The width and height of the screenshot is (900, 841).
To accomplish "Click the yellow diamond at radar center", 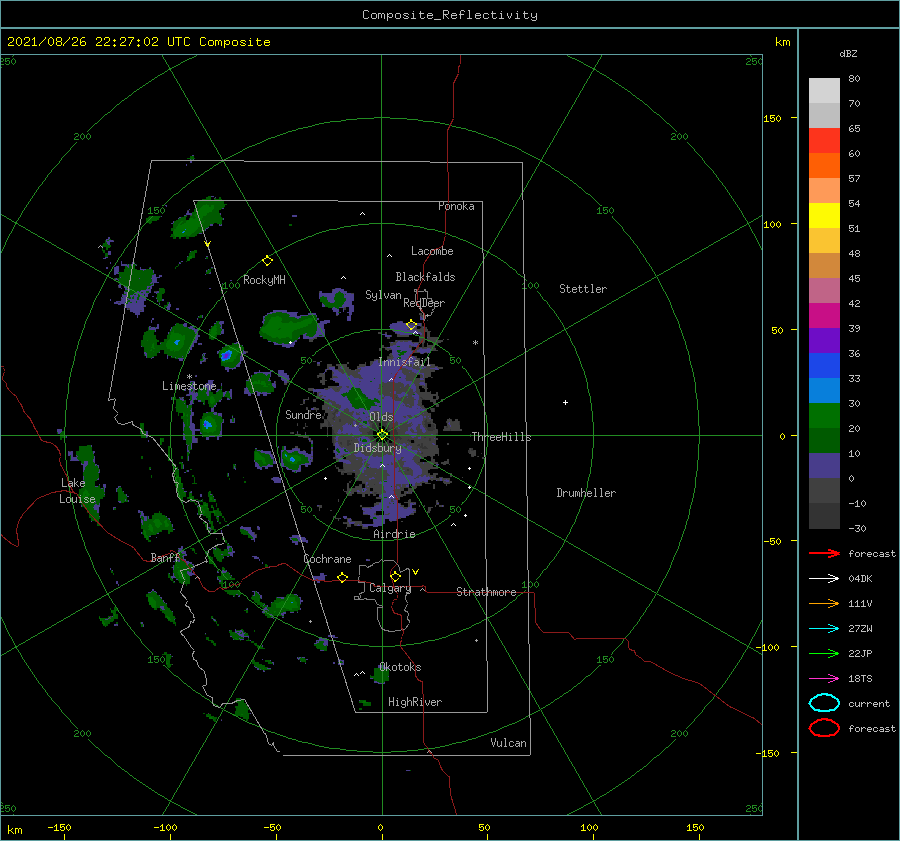I will click(382, 435).
